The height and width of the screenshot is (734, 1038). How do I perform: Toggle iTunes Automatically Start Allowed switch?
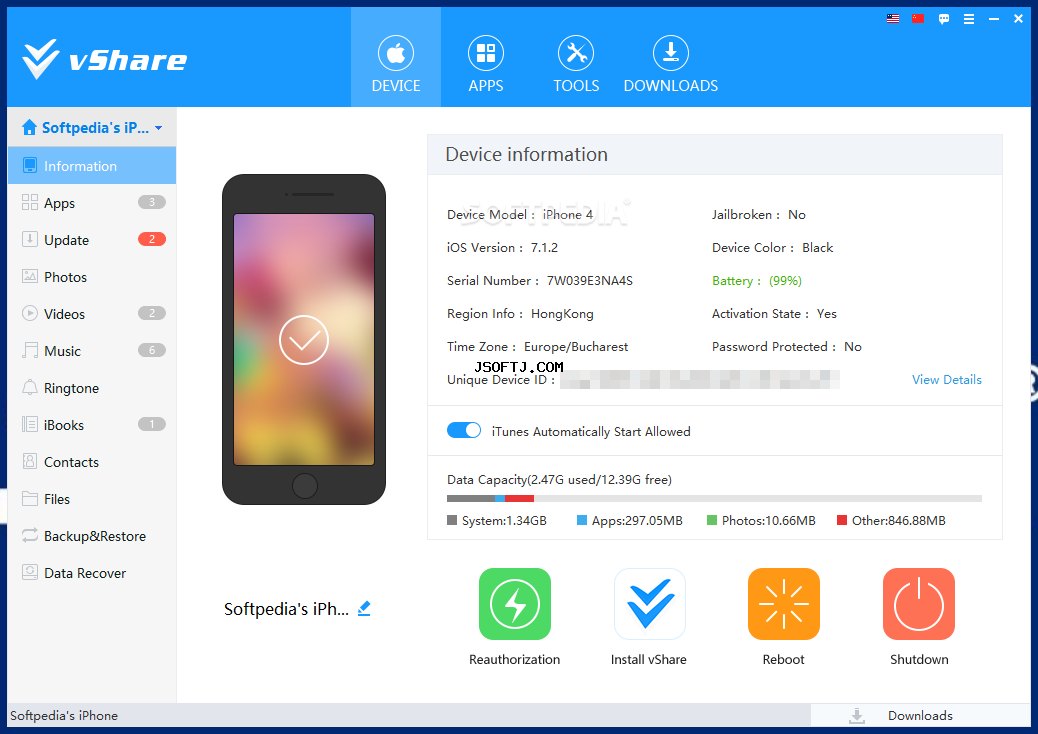tap(464, 430)
